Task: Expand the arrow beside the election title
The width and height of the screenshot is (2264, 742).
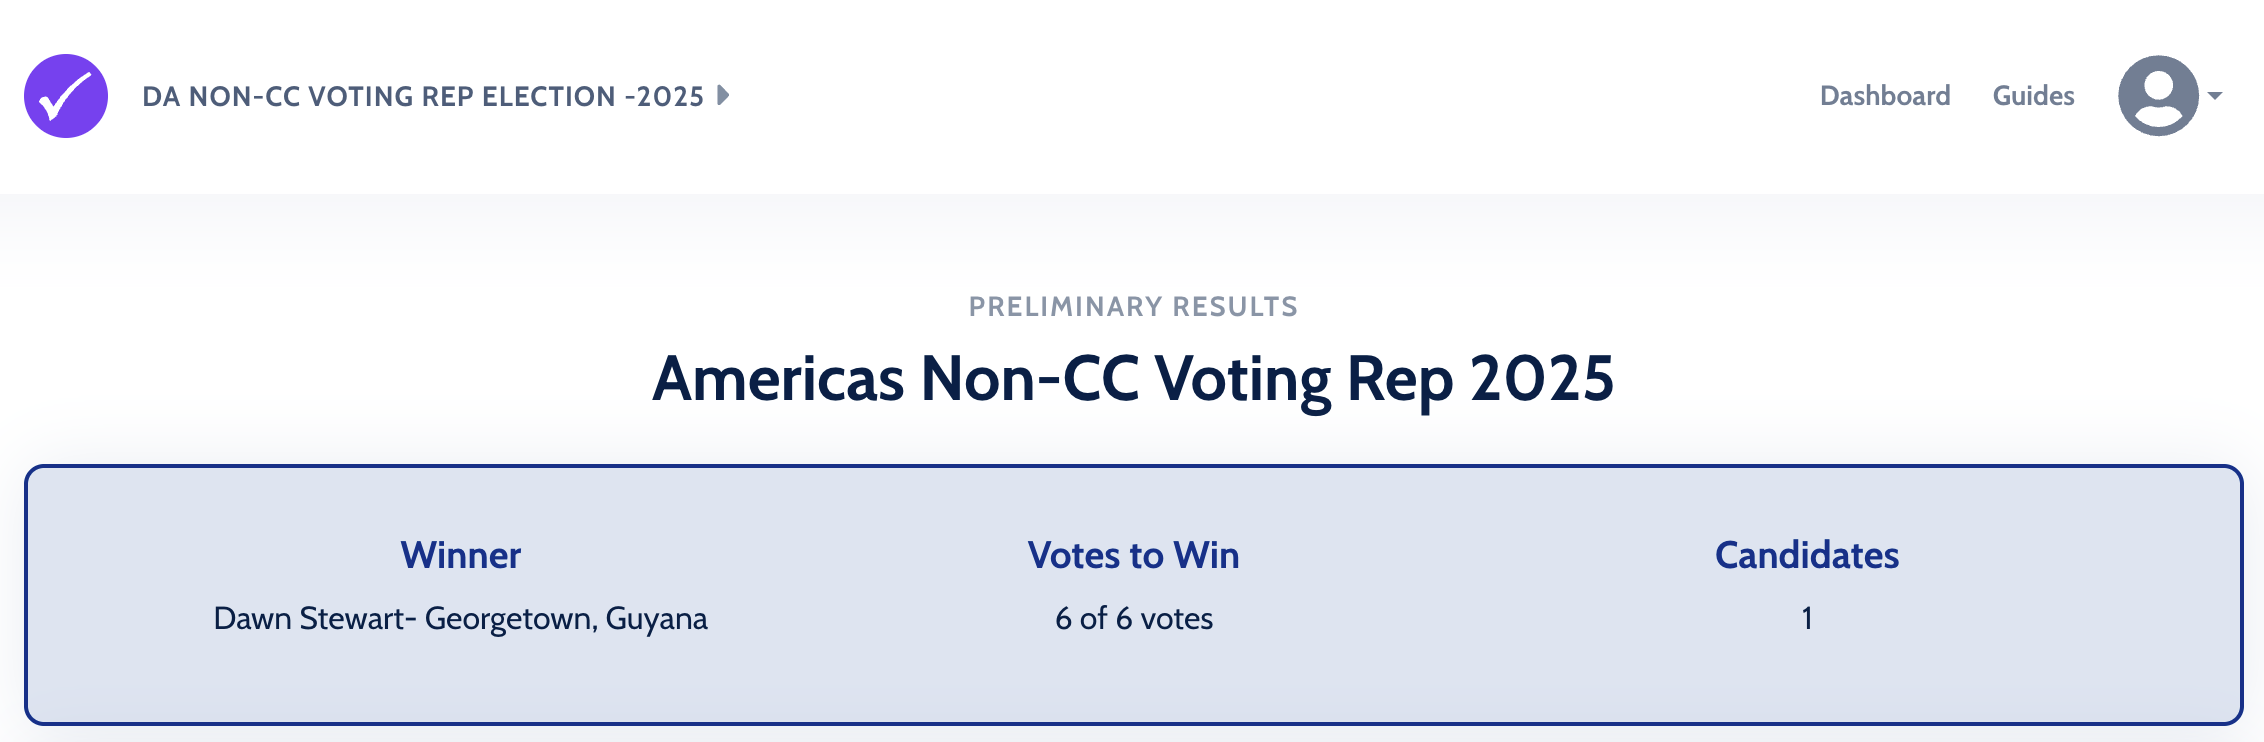Action: pos(723,96)
